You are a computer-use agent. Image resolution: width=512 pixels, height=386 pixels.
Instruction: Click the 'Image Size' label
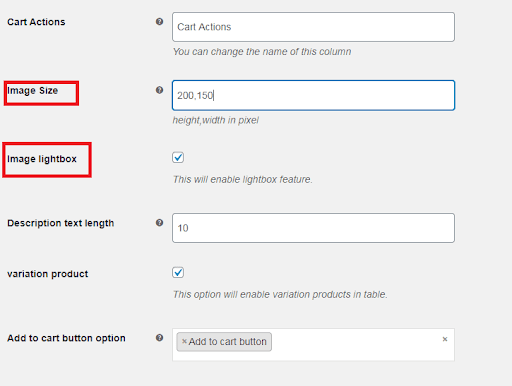pos(33,91)
